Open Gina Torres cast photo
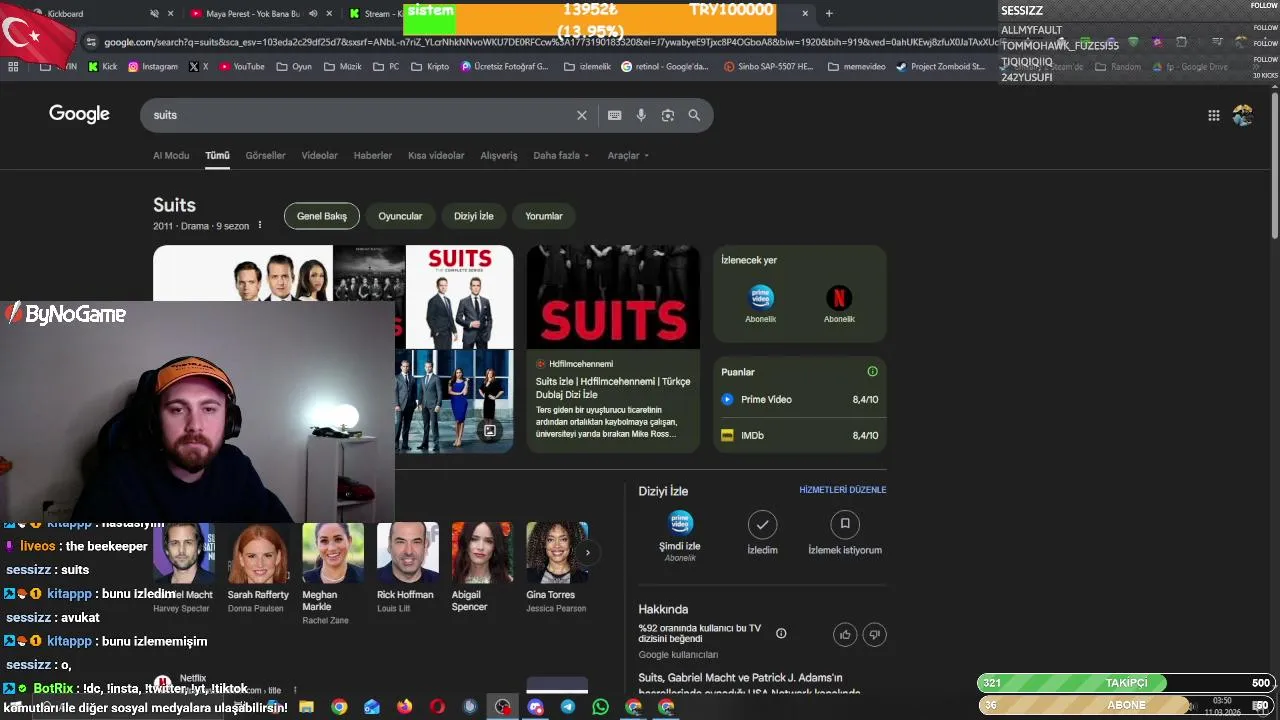 click(557, 552)
